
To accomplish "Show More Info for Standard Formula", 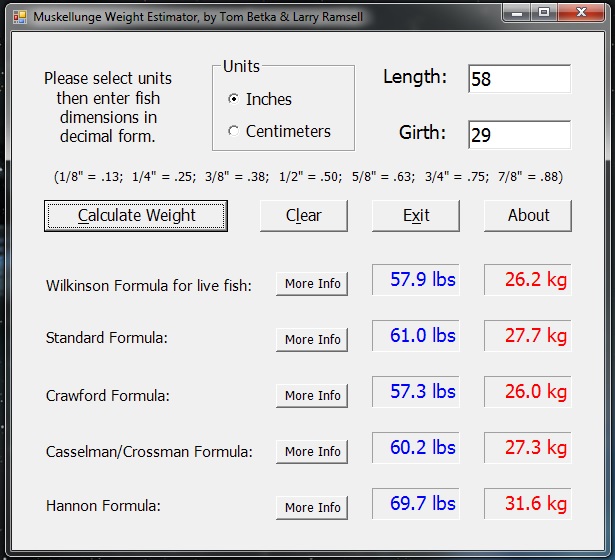I will point(312,340).
